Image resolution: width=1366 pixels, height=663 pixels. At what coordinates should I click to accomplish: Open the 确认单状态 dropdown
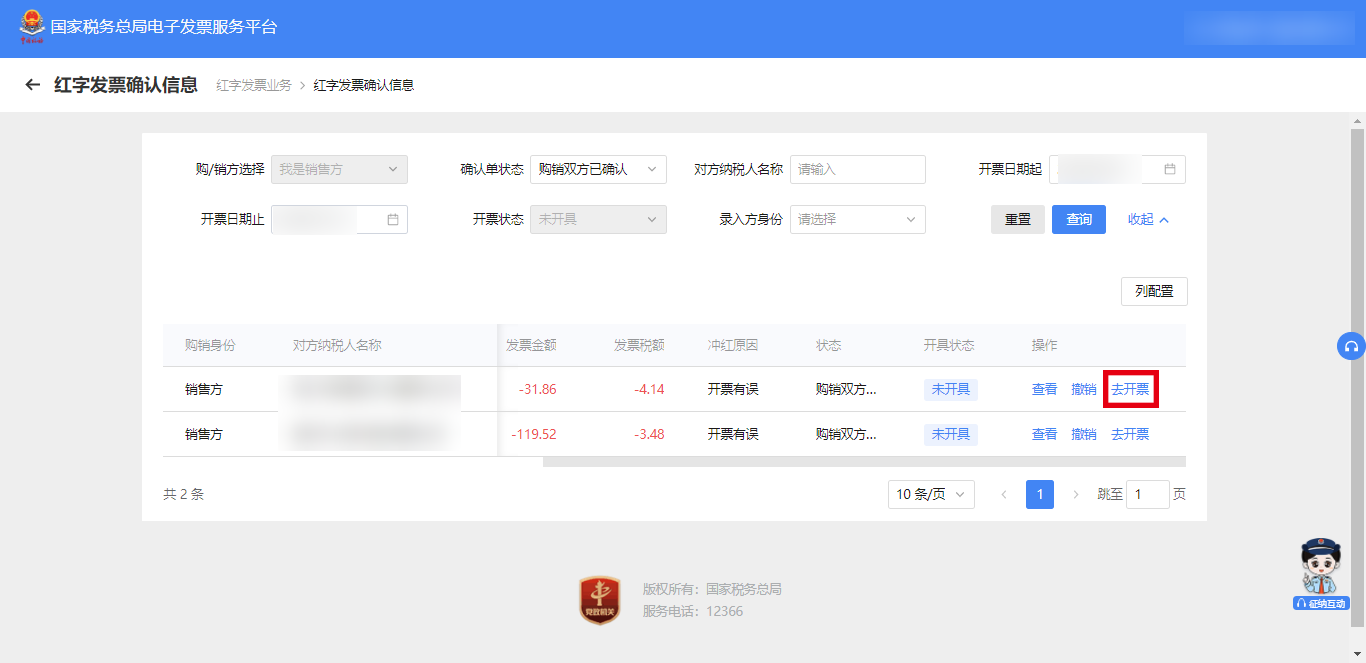[x=598, y=169]
